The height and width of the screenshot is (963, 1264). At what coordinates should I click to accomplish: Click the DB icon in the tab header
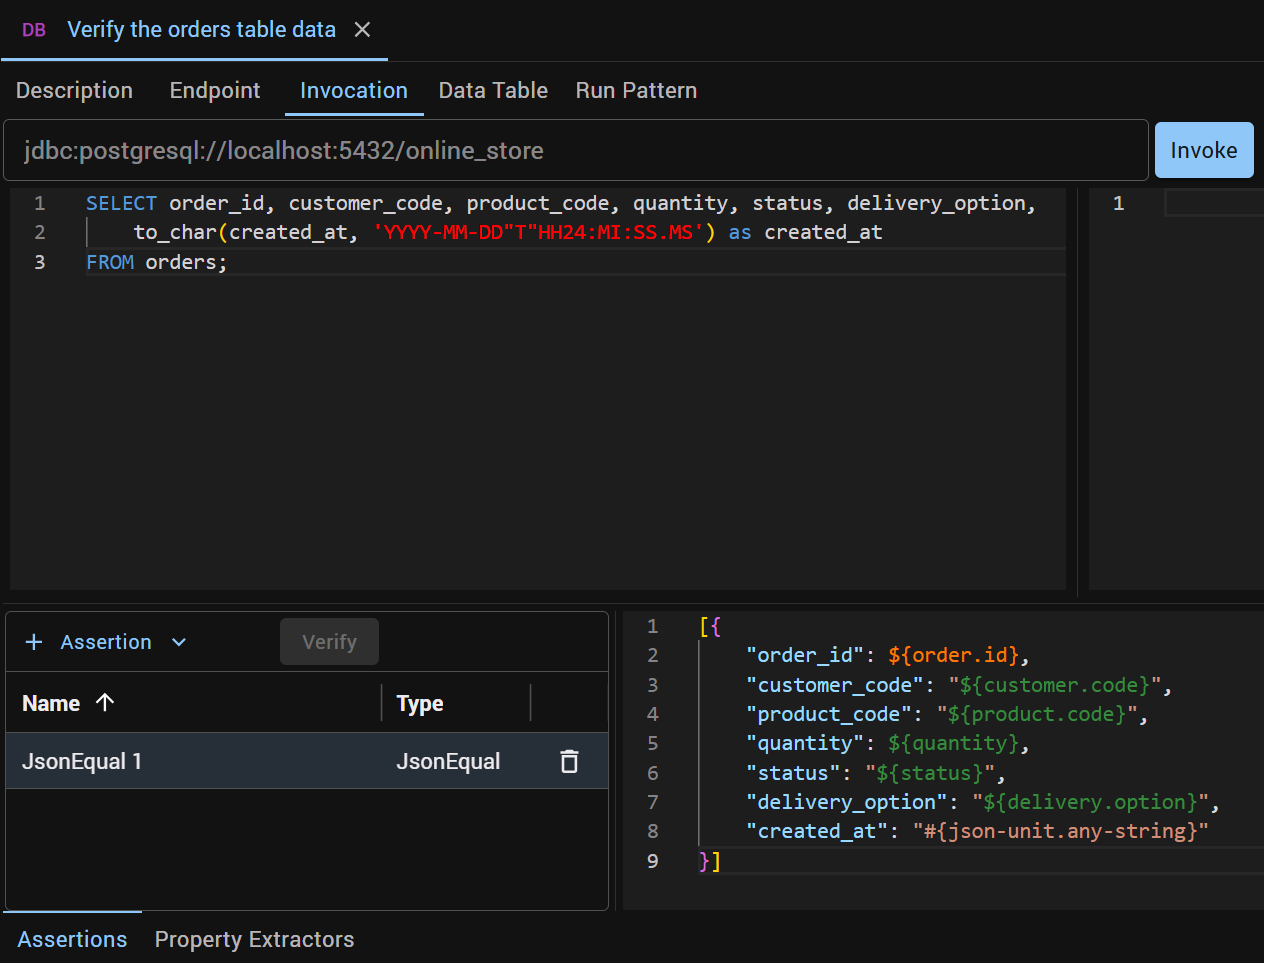(x=34, y=30)
